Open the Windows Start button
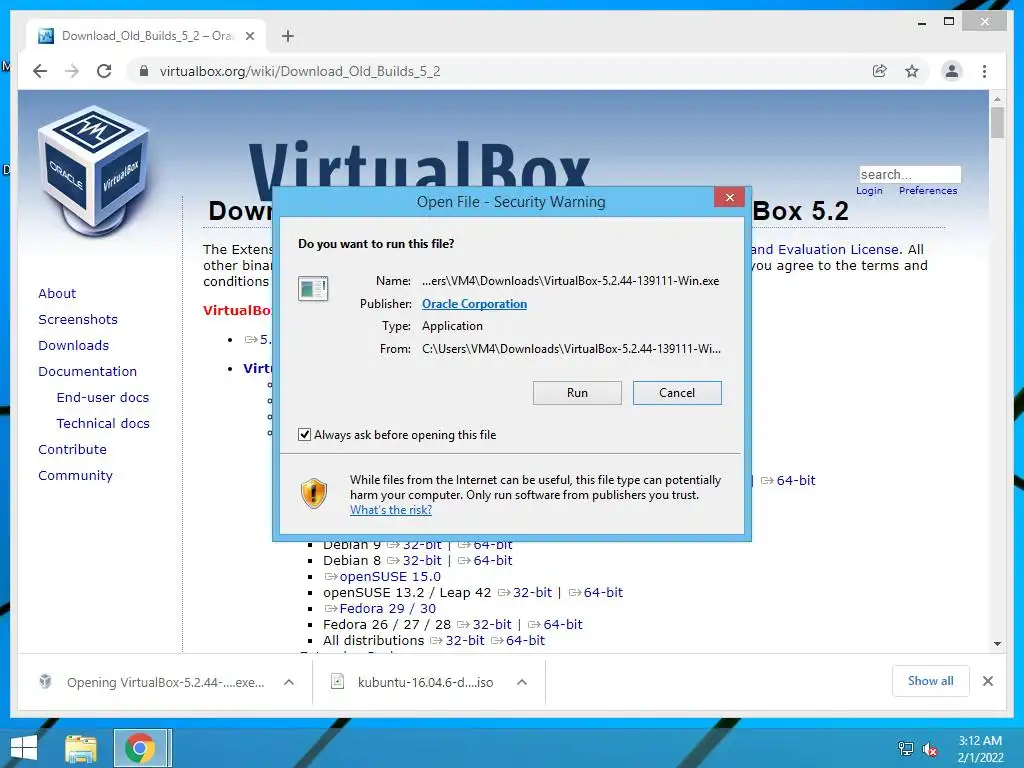 [24, 748]
